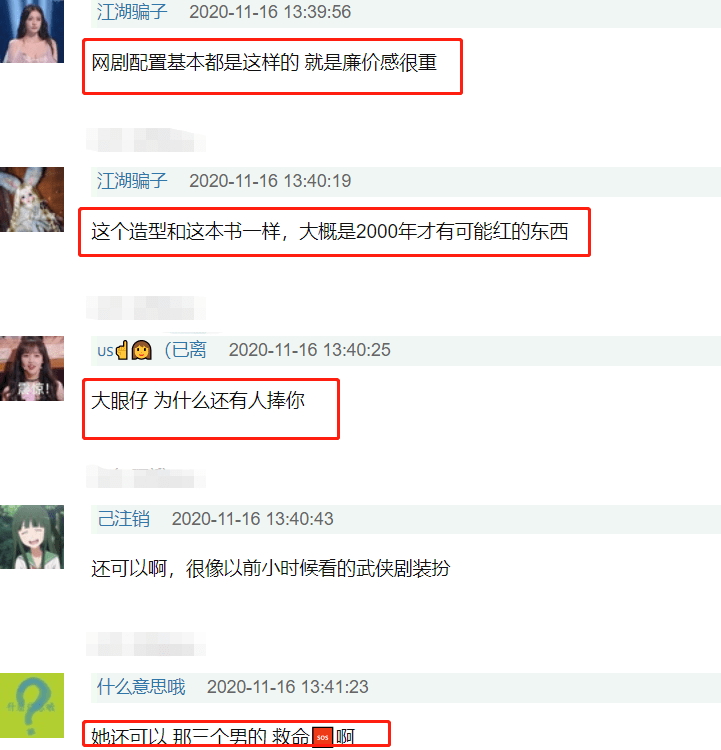Viewport: 721px width, 750px height.
Task: Click the avatar of girl with 震惊 caption
Action: point(32,368)
